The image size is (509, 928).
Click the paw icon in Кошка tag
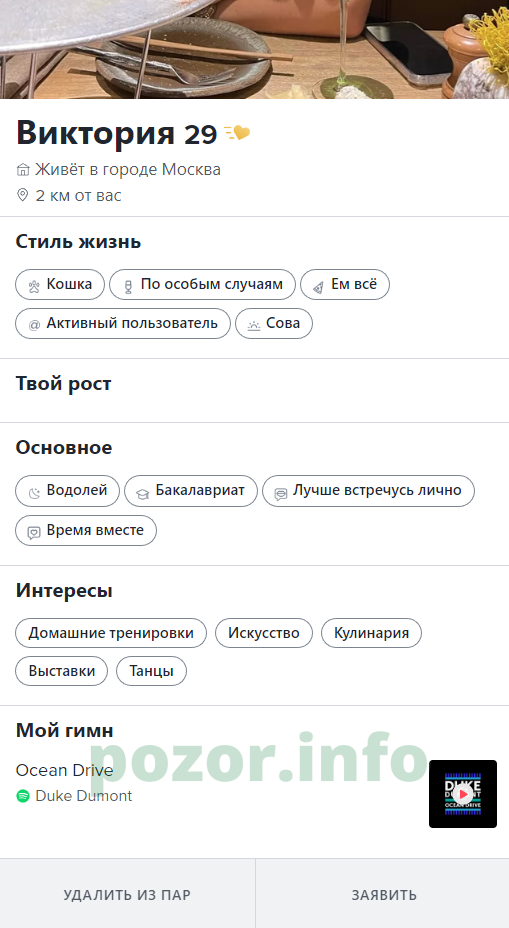tap(34, 287)
